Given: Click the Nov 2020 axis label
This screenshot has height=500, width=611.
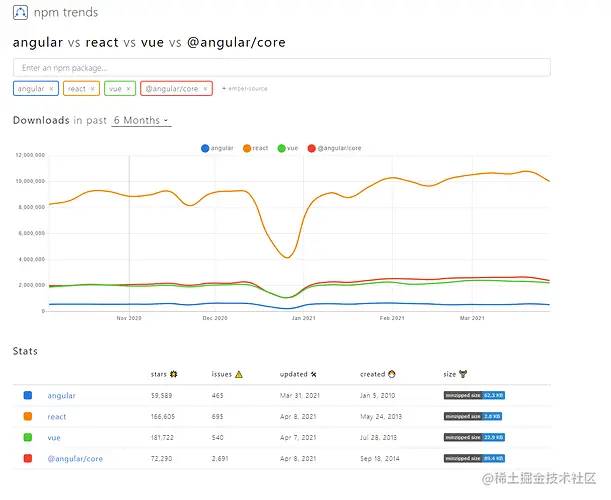Looking at the screenshot, I should tap(129, 318).
